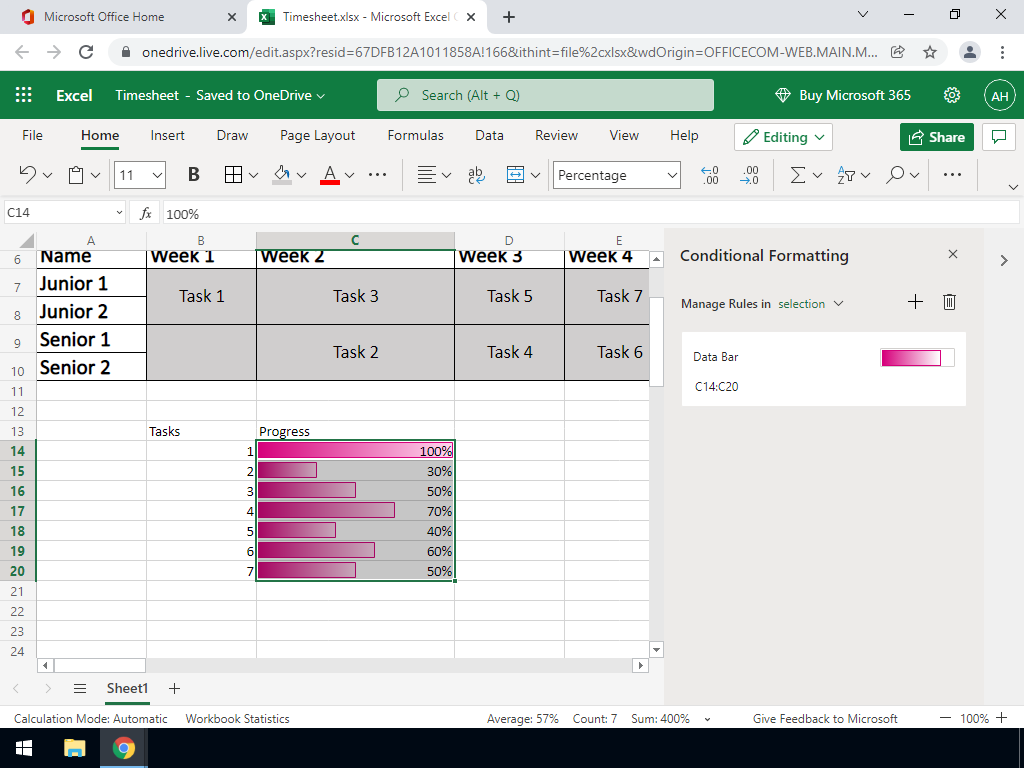Click the Decrease Decimal icon

pos(749,175)
